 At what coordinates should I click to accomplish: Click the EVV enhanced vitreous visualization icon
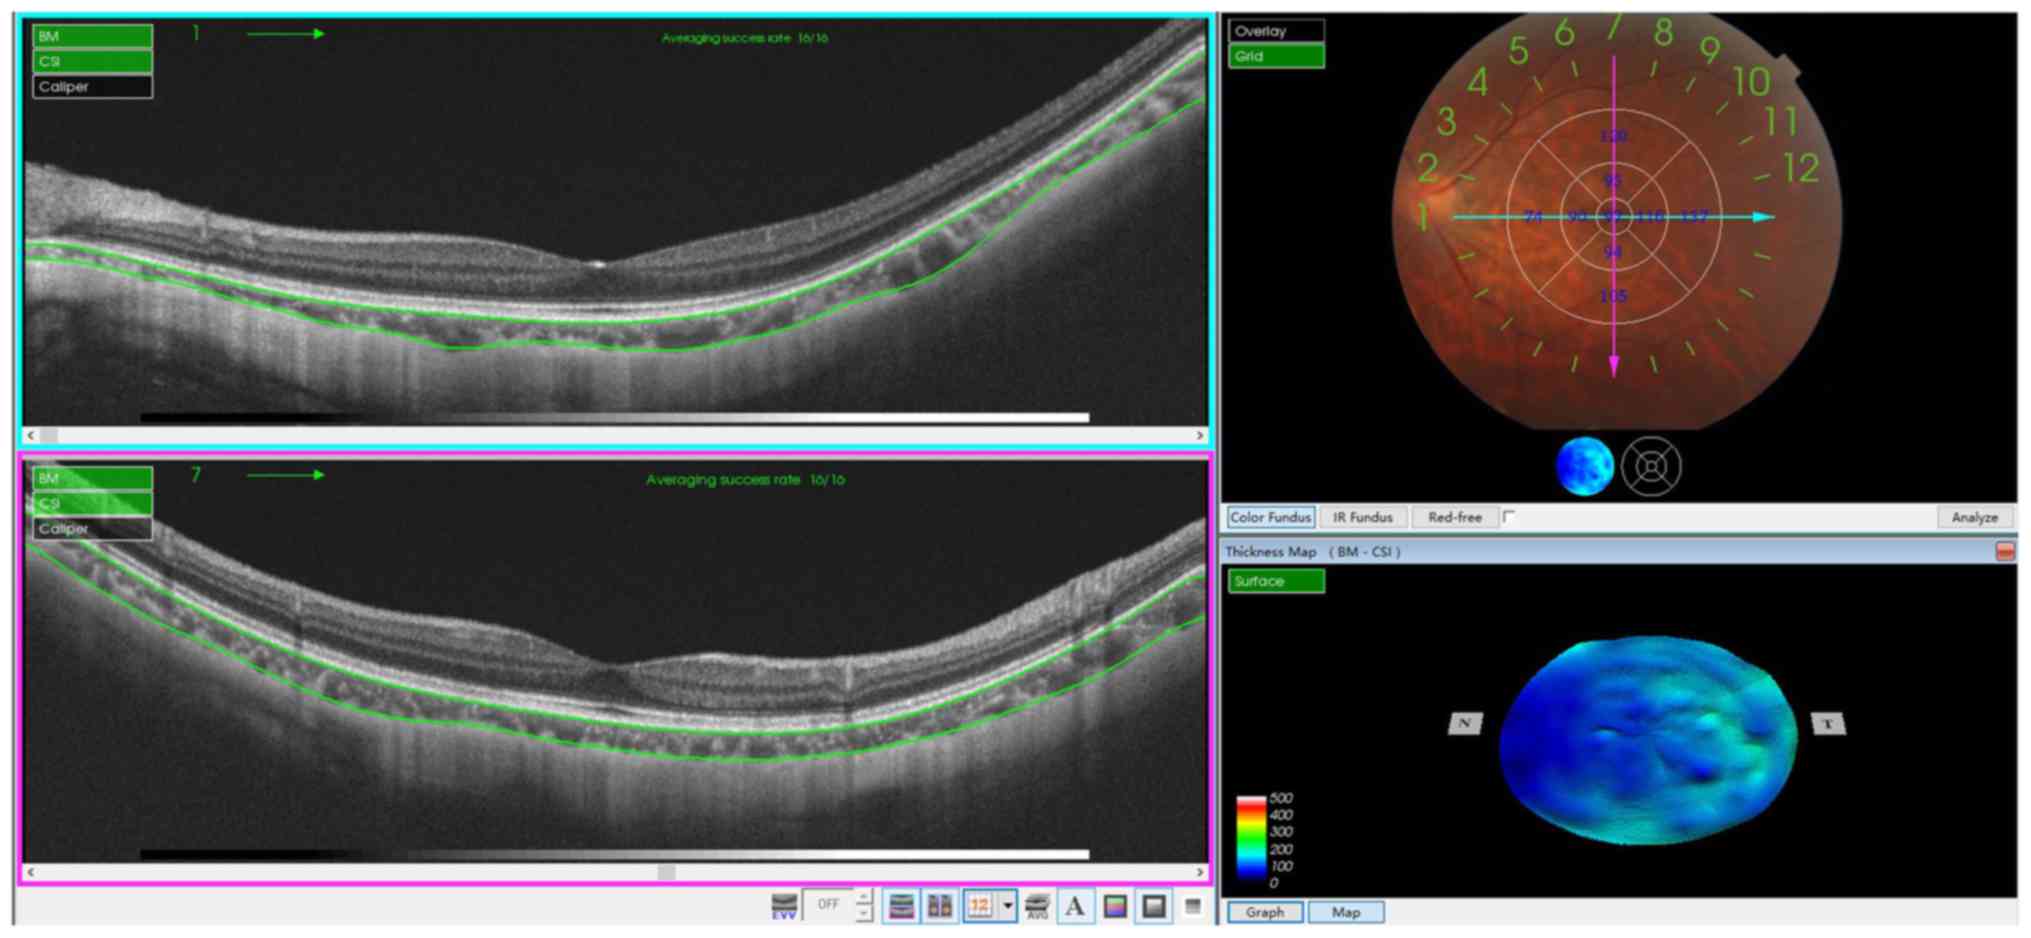[784, 906]
